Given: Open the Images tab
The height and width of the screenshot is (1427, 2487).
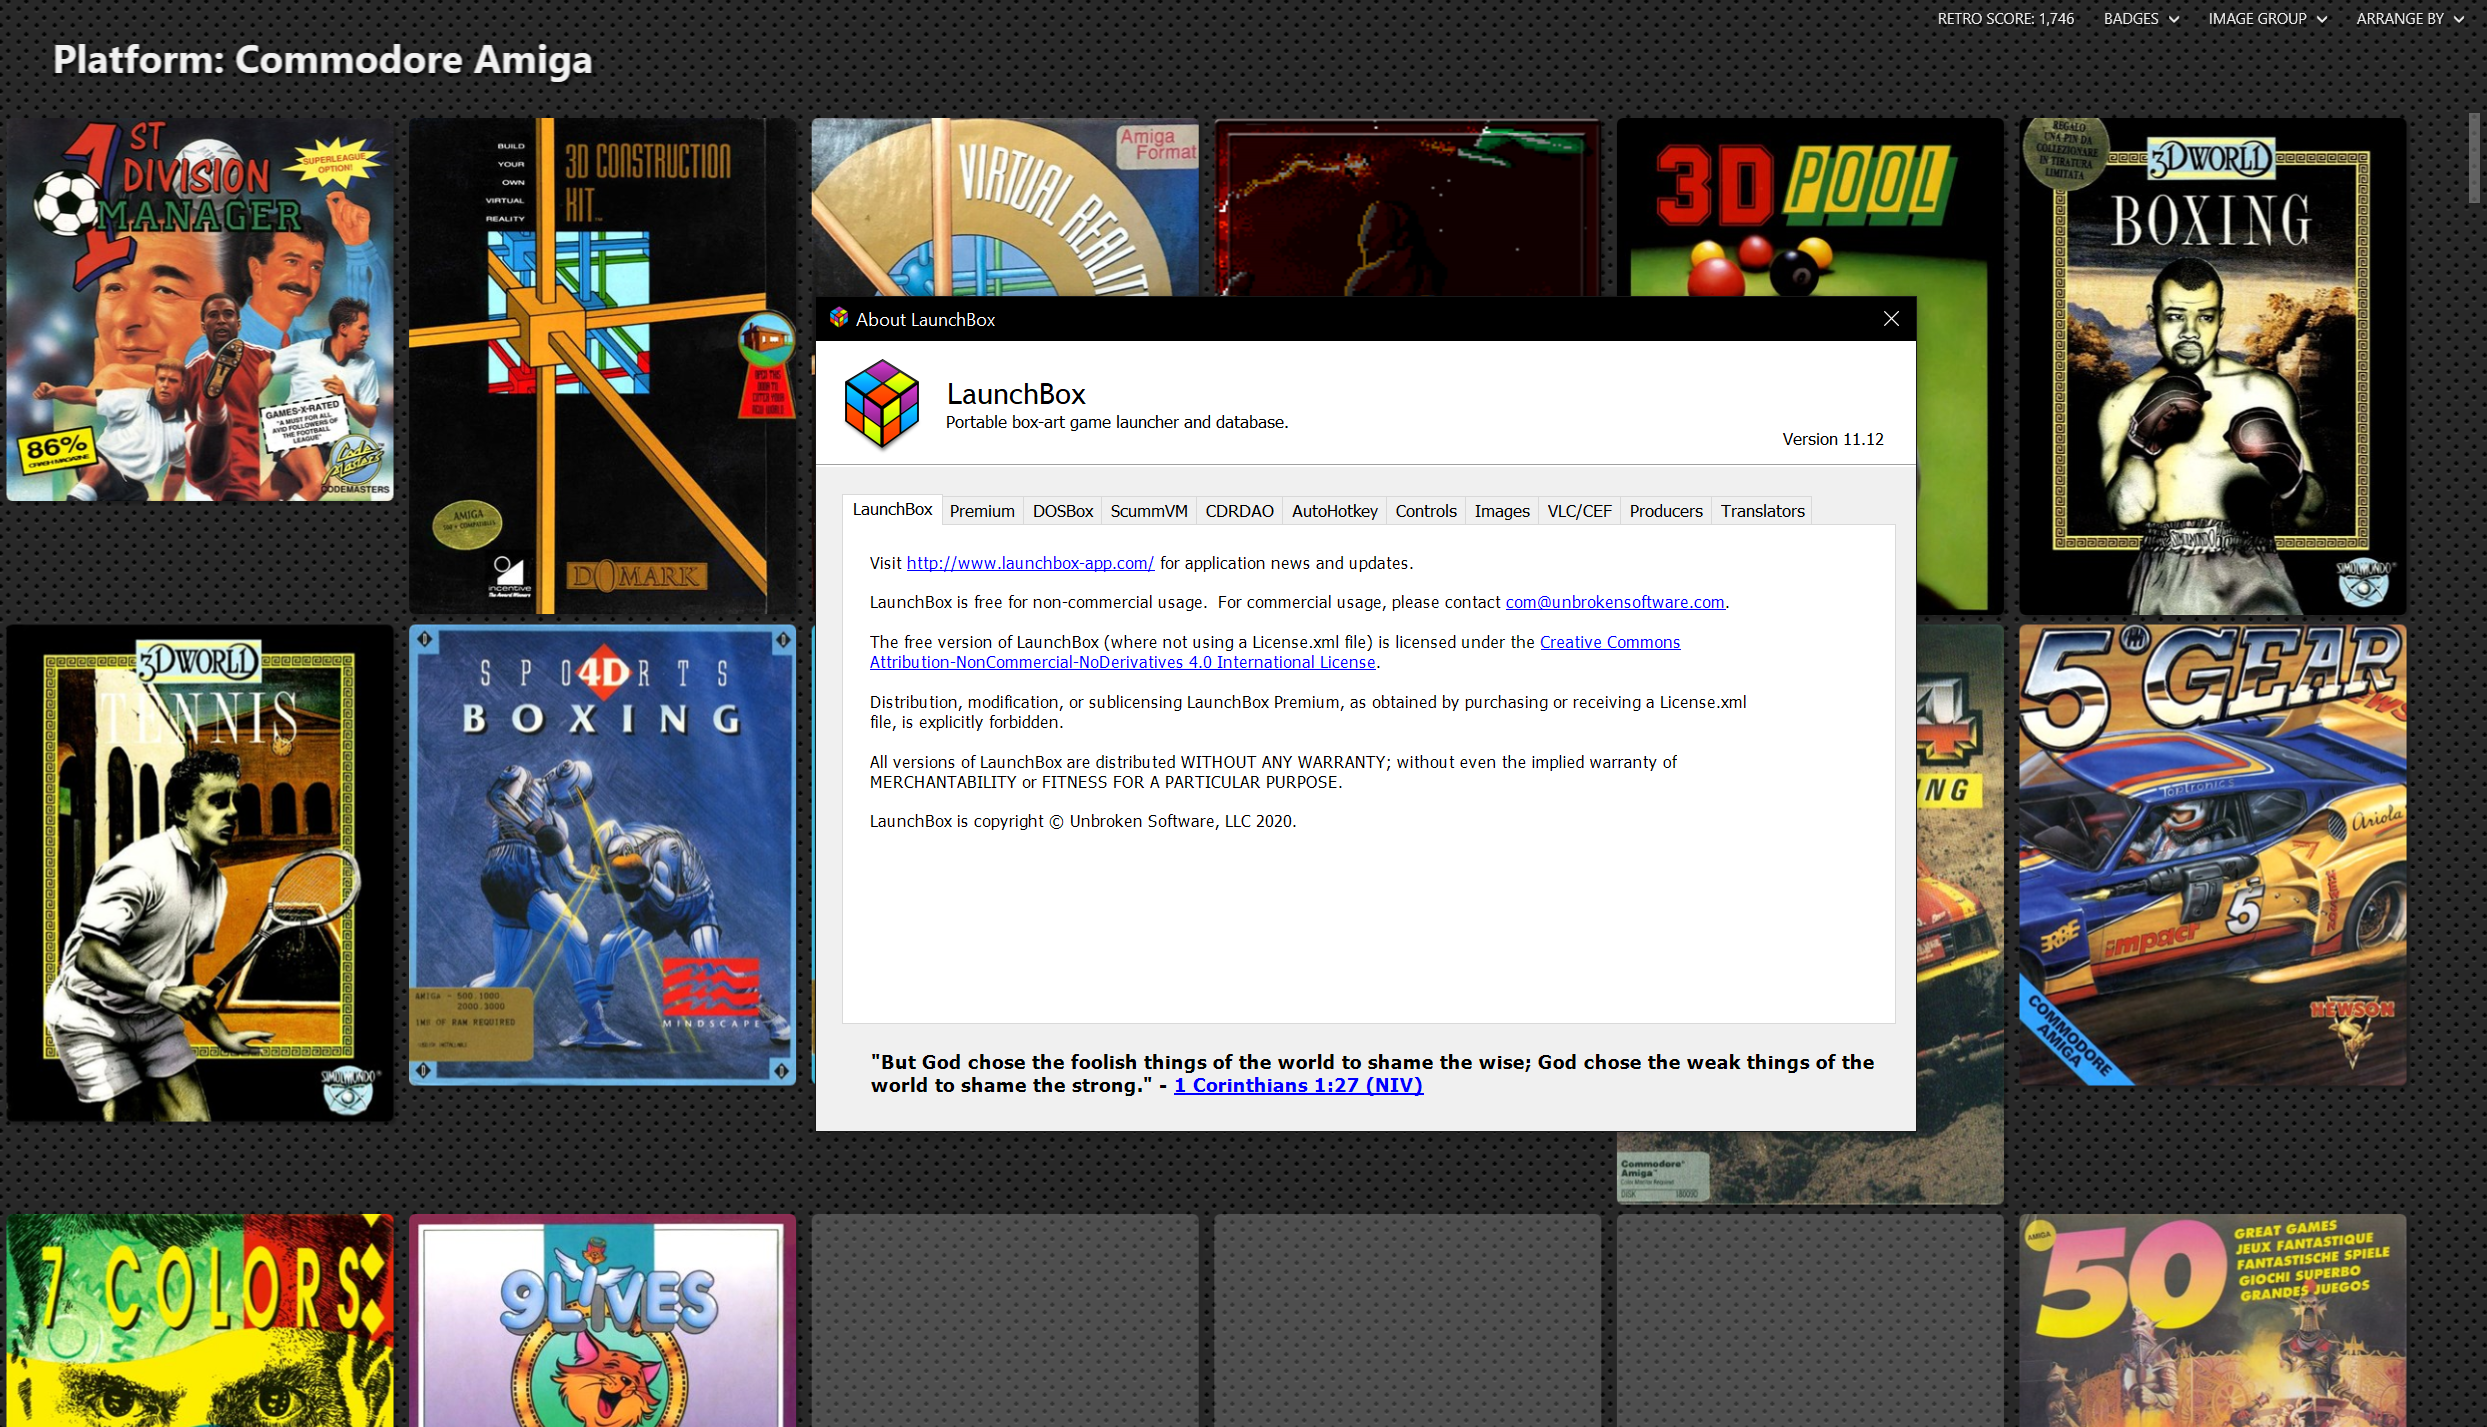Looking at the screenshot, I should pos(1502,511).
